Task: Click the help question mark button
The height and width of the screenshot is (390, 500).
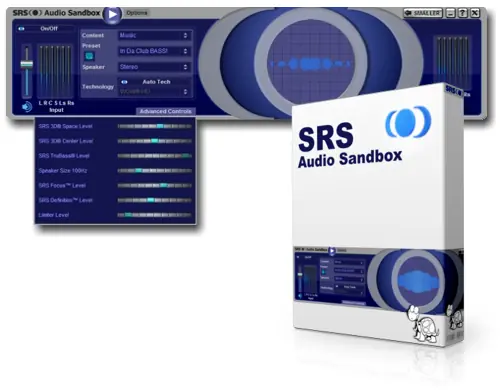Action: [x=462, y=13]
